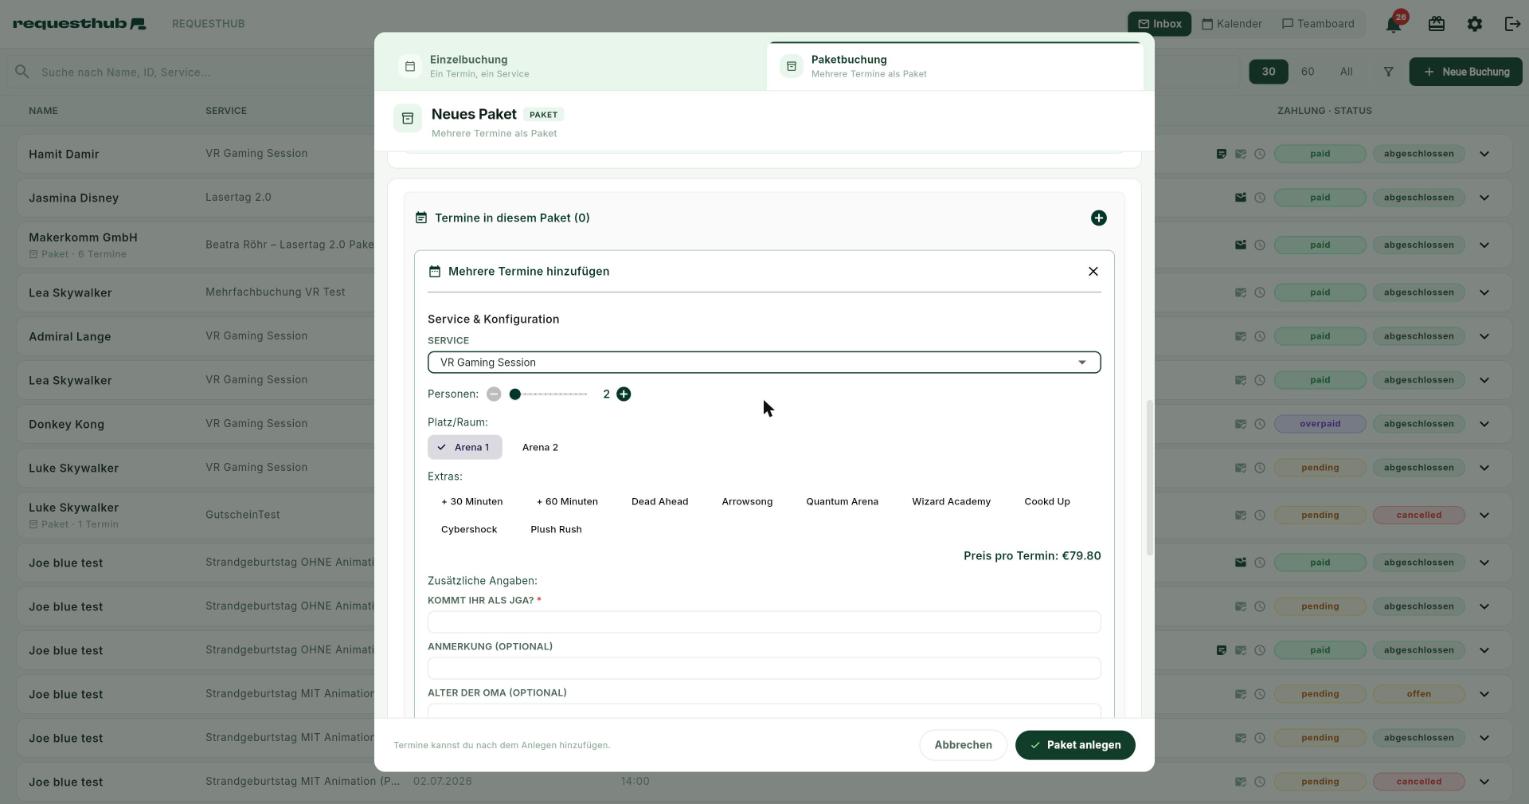Click the Personen slider handle
The width and height of the screenshot is (1529, 804).
coord(515,394)
